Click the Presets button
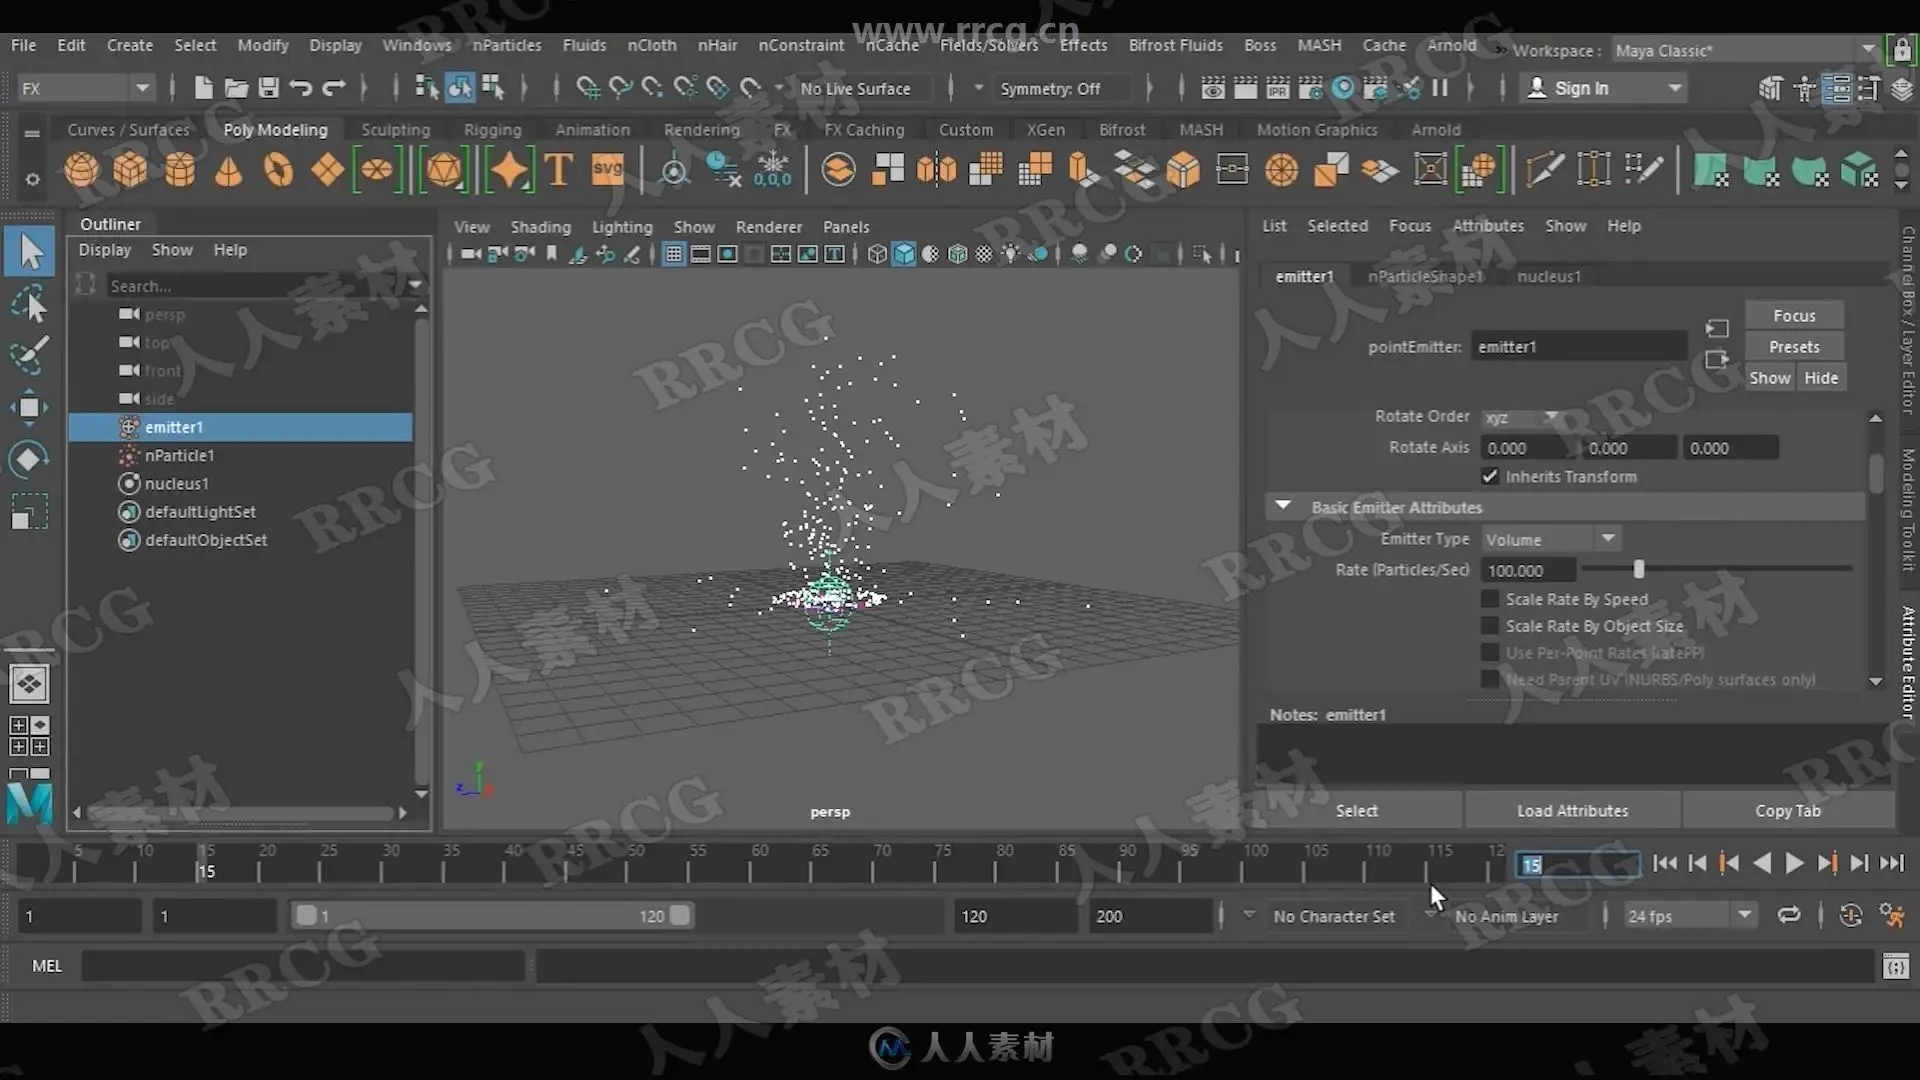Viewport: 1920px width, 1080px height. (1794, 347)
